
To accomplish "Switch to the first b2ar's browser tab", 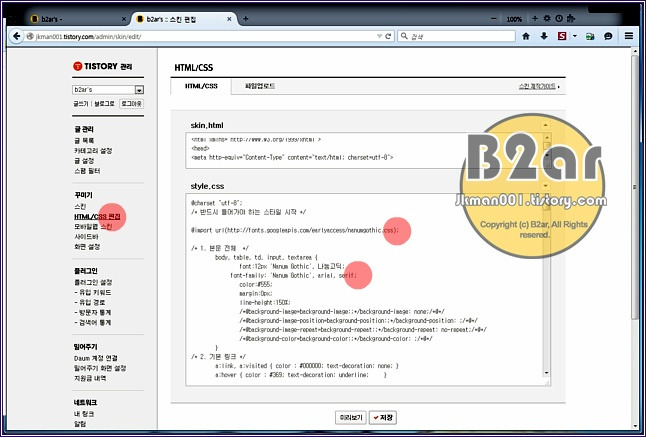I will point(77,19).
